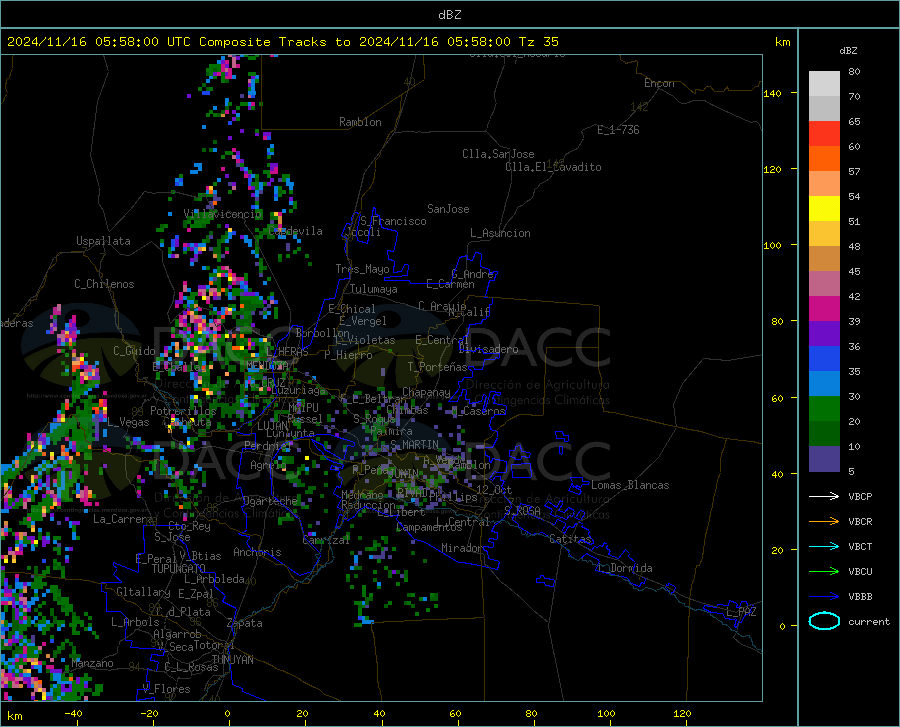Click the Divisadero map label
The image size is (900, 727).
488,349
